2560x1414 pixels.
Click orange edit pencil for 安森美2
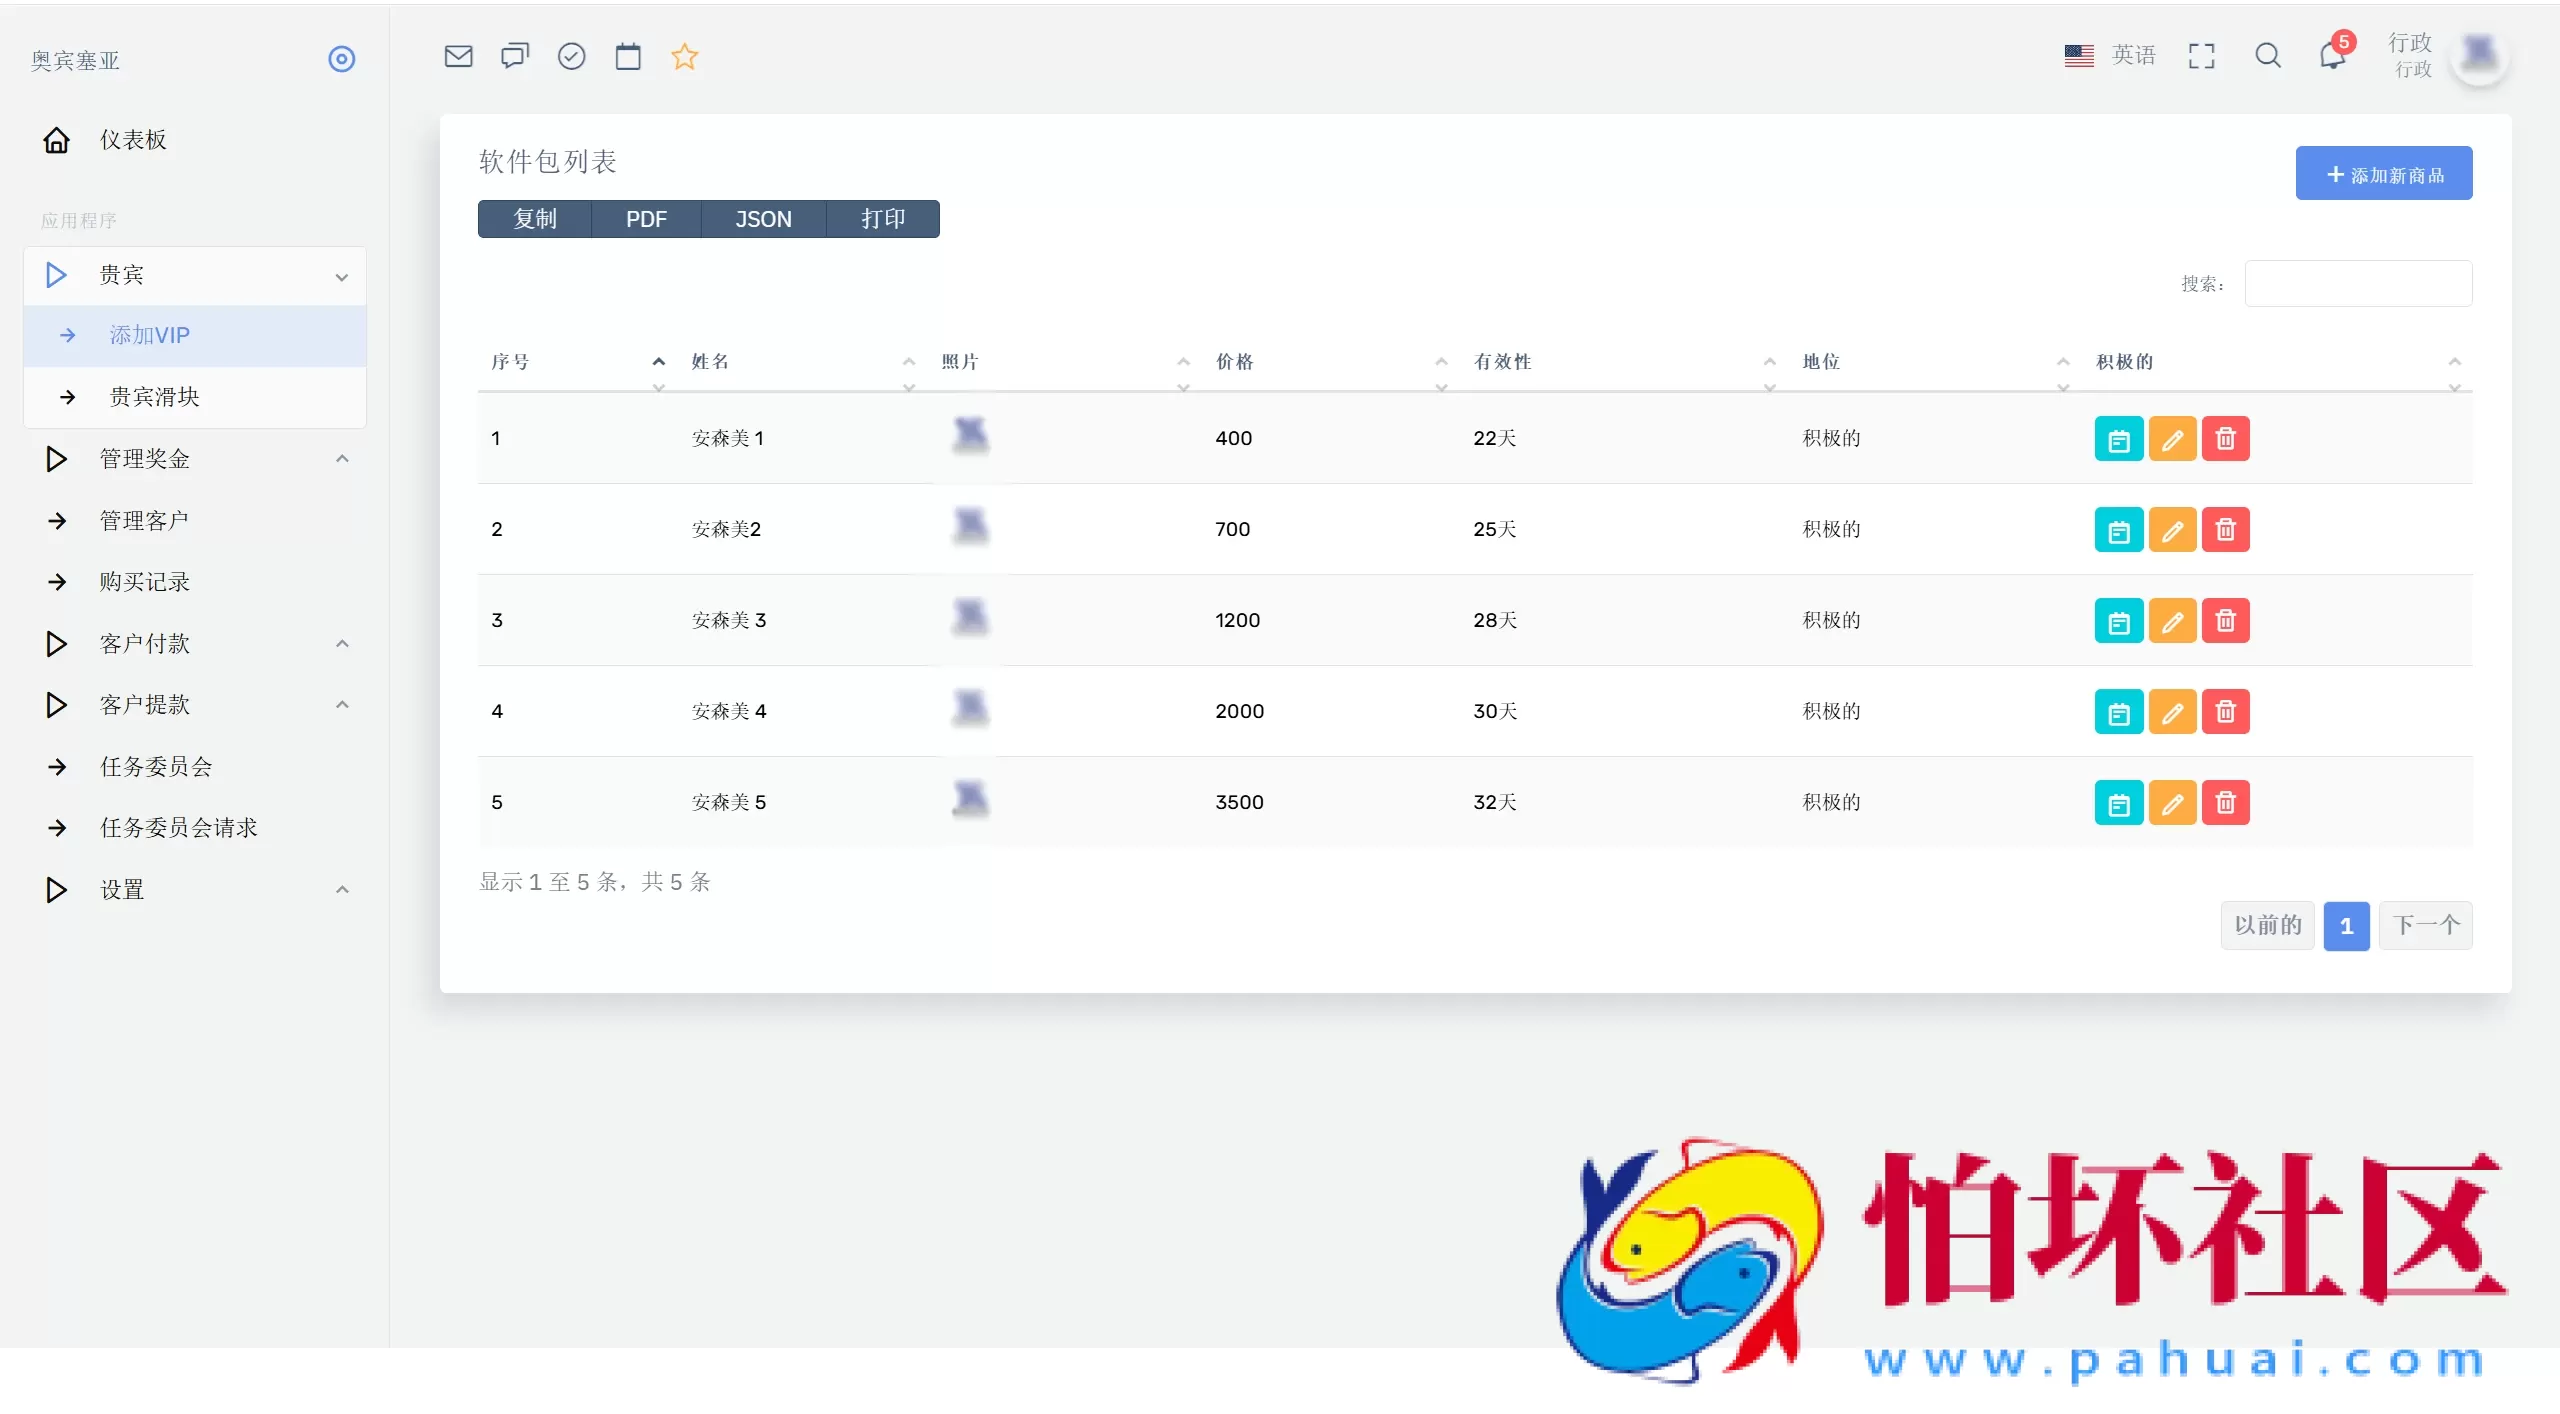(x=2172, y=530)
